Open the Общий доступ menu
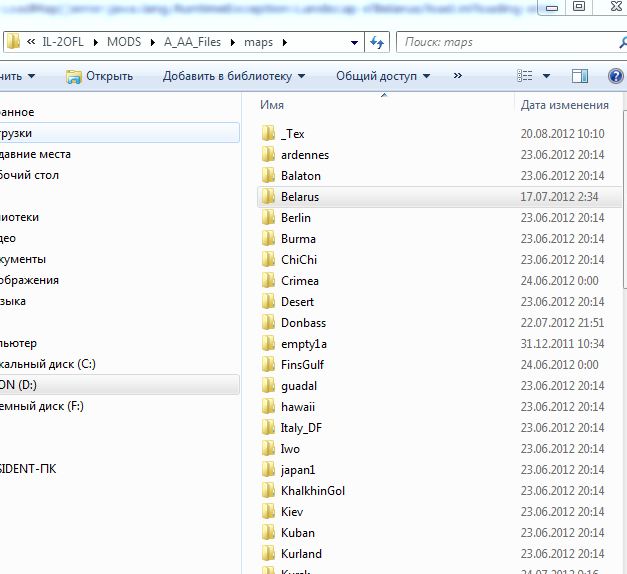Viewport: 627px width, 574px height. [x=383, y=76]
